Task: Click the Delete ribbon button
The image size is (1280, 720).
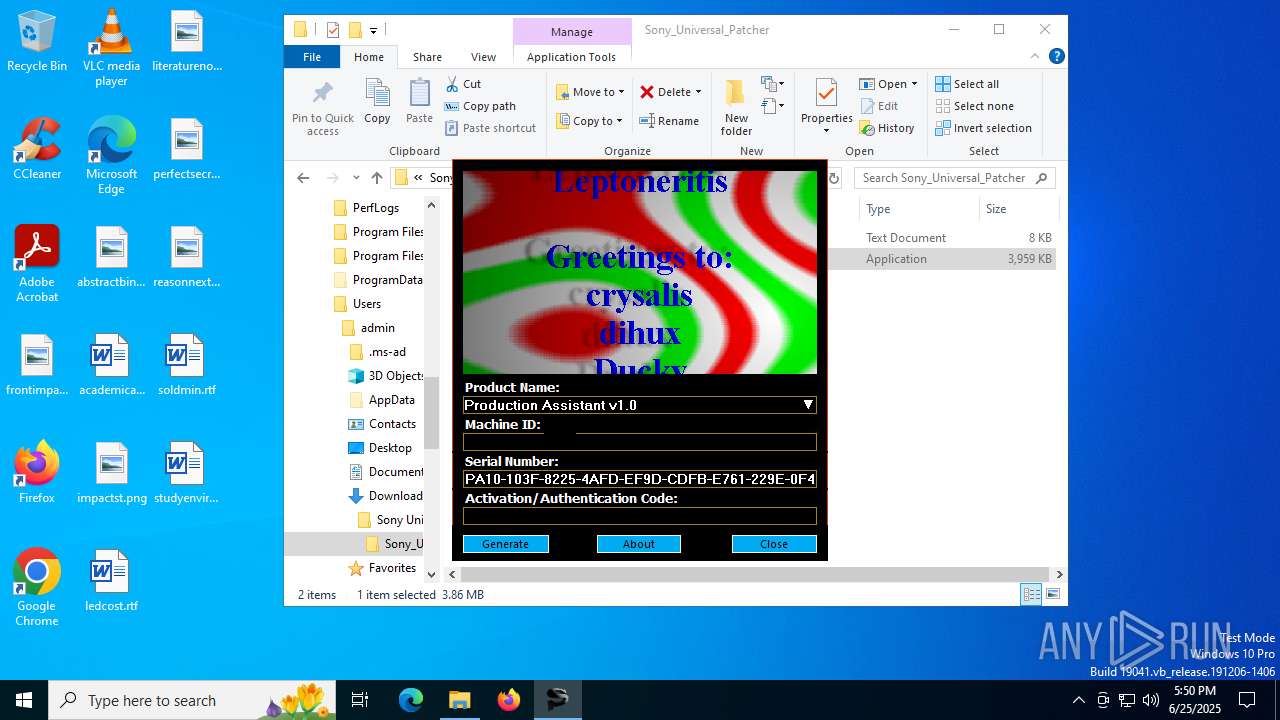Action: pyautogui.click(x=665, y=92)
